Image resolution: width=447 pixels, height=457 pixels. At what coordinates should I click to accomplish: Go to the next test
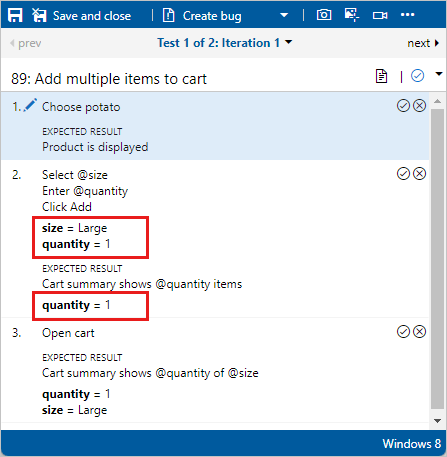(423, 43)
